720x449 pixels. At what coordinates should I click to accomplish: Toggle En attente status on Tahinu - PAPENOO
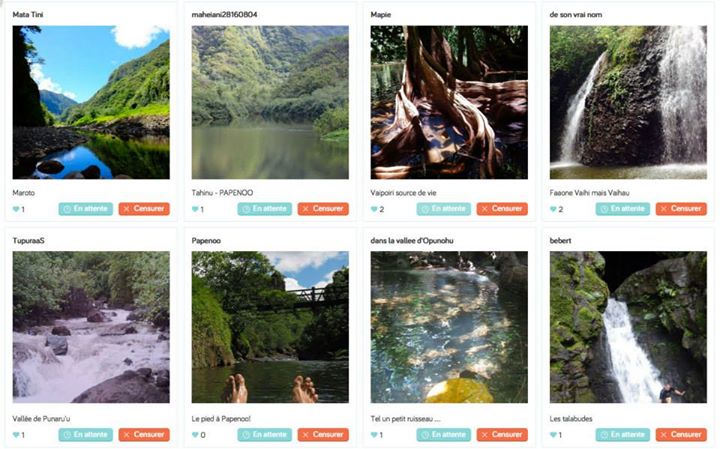click(264, 209)
